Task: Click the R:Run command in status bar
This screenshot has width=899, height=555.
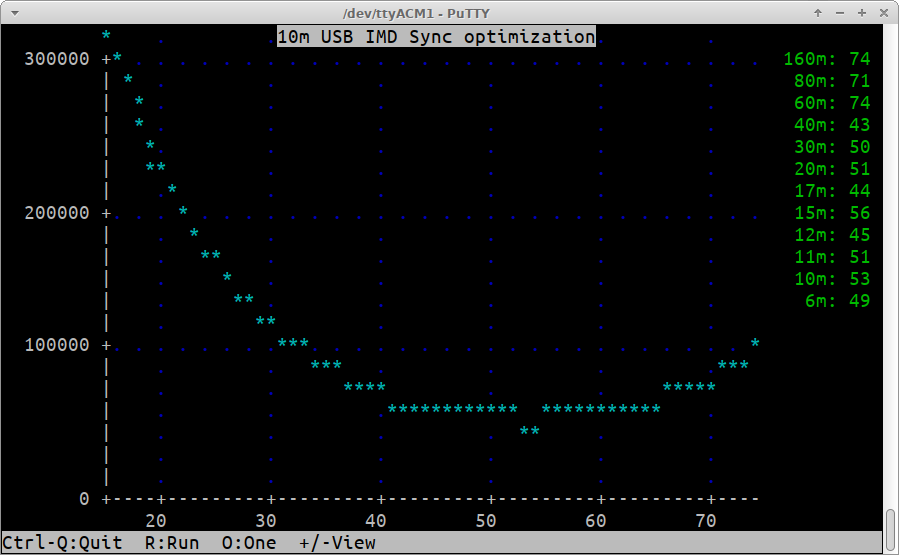Action: pos(171,543)
